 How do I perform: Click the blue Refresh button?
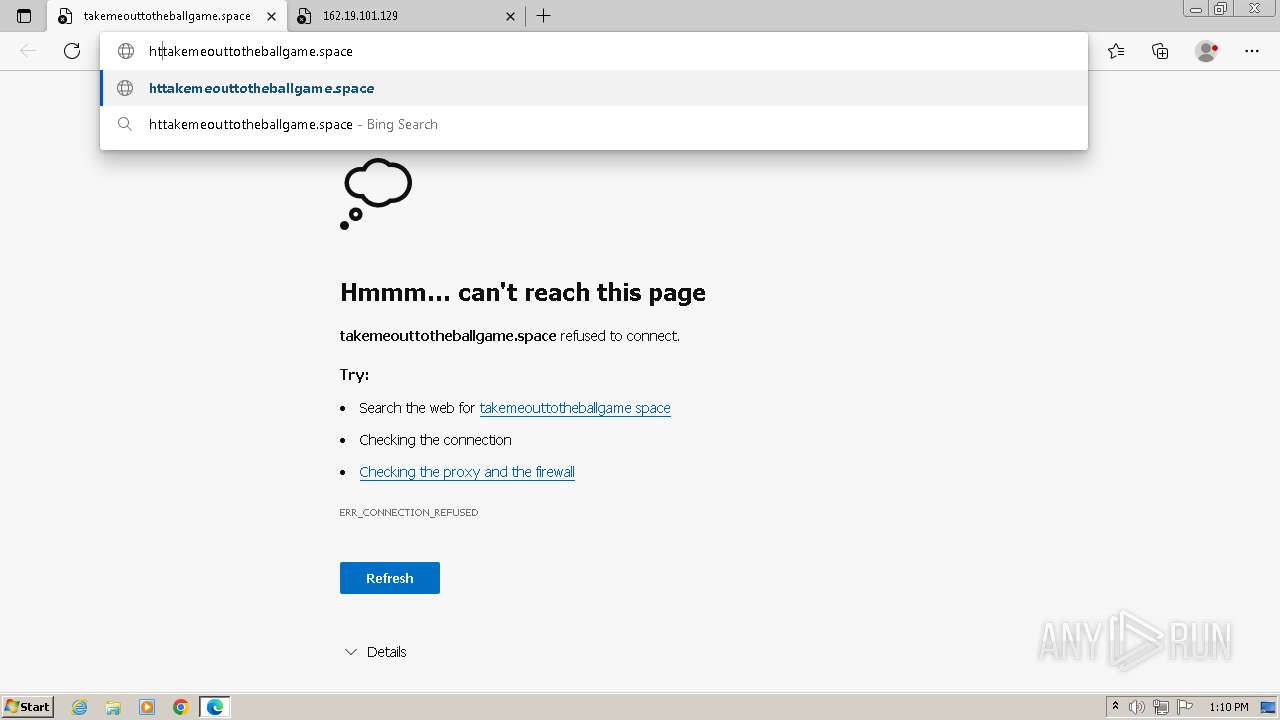click(x=390, y=578)
